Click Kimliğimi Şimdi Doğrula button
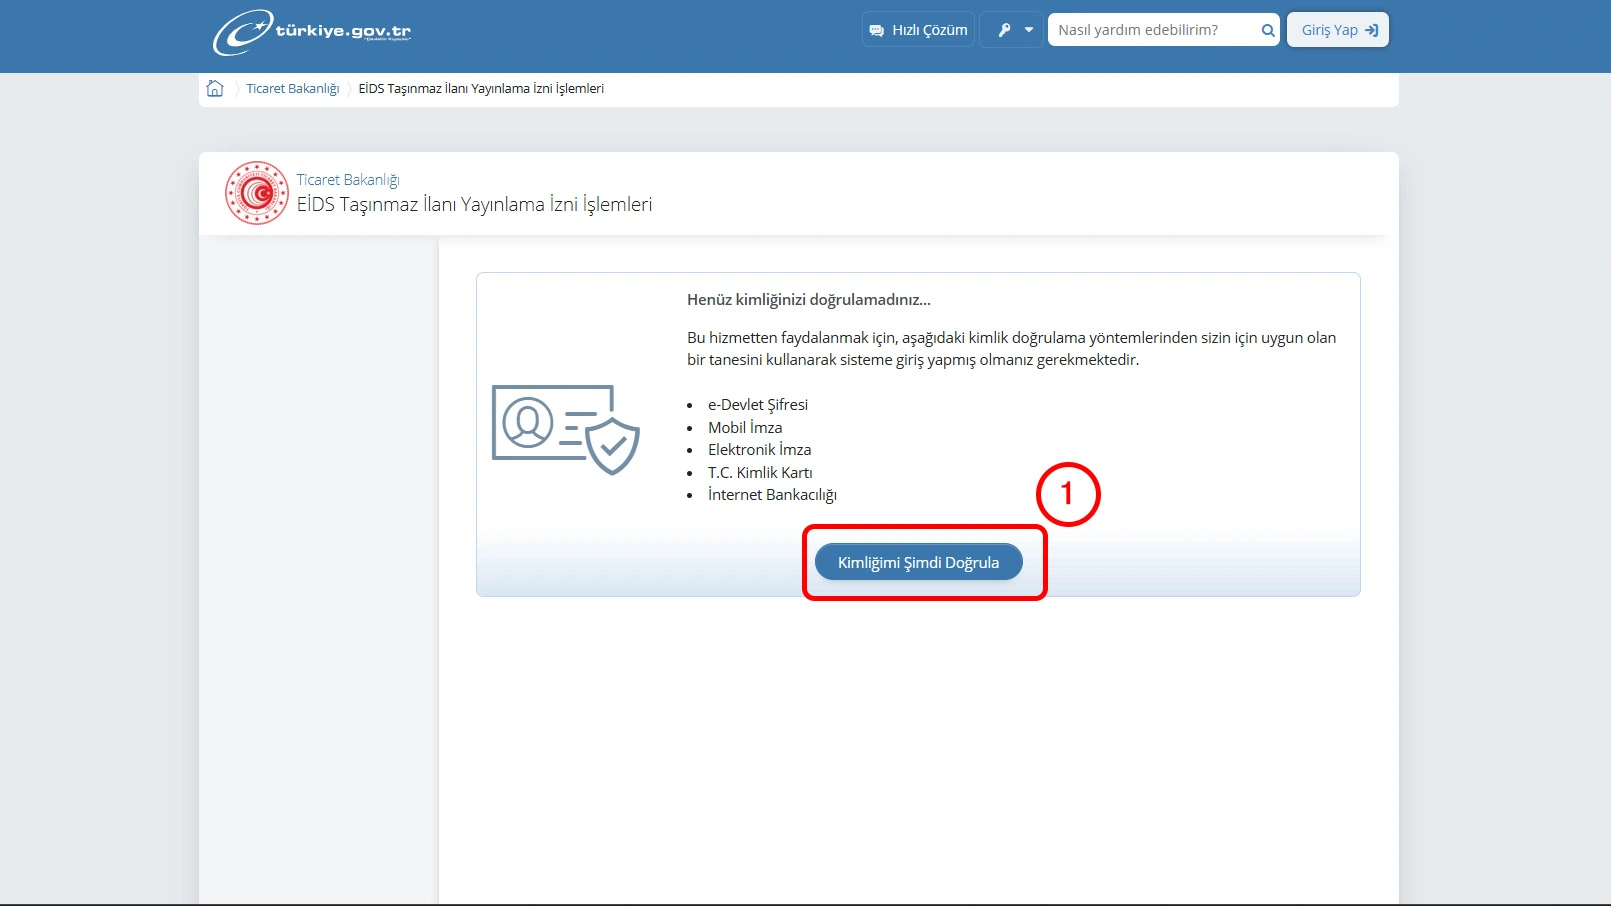The width and height of the screenshot is (1611, 906). pos(919,562)
